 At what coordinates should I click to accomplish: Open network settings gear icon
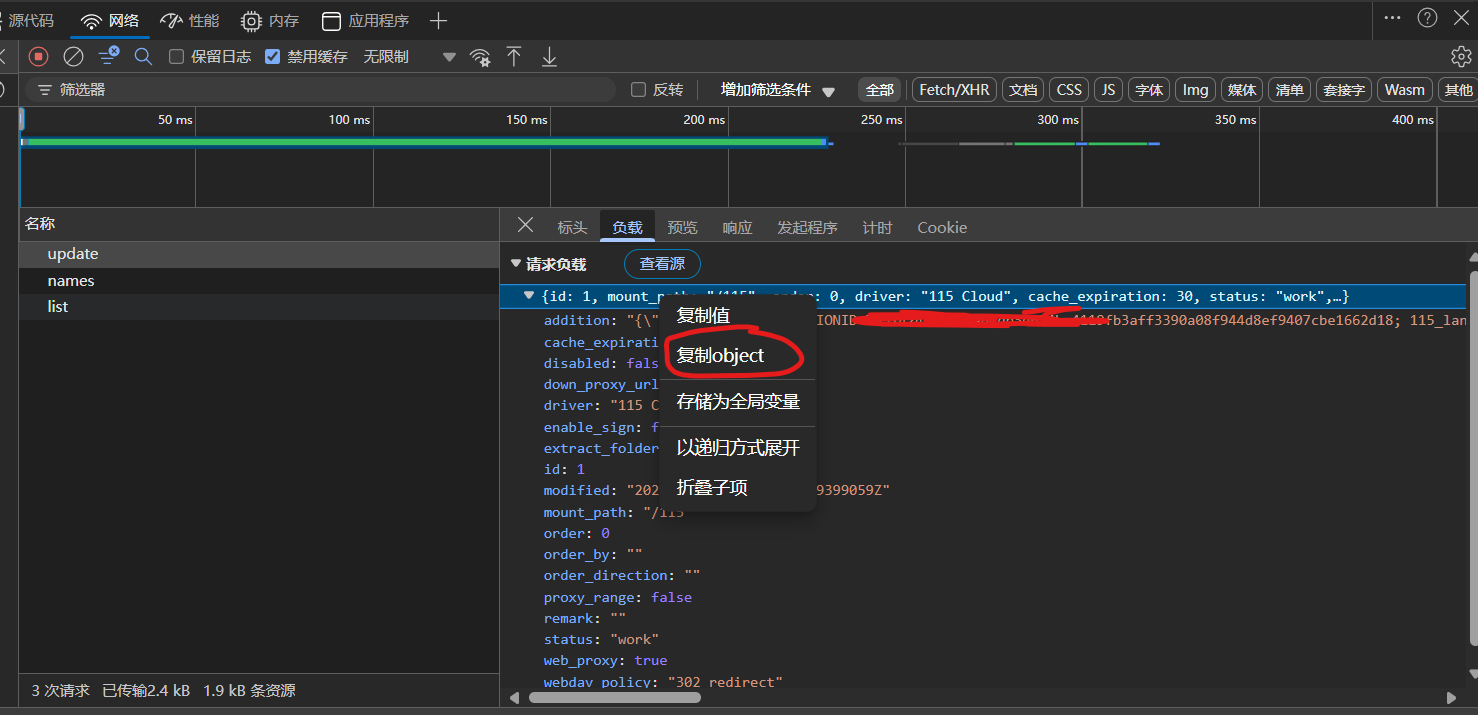(x=1460, y=57)
